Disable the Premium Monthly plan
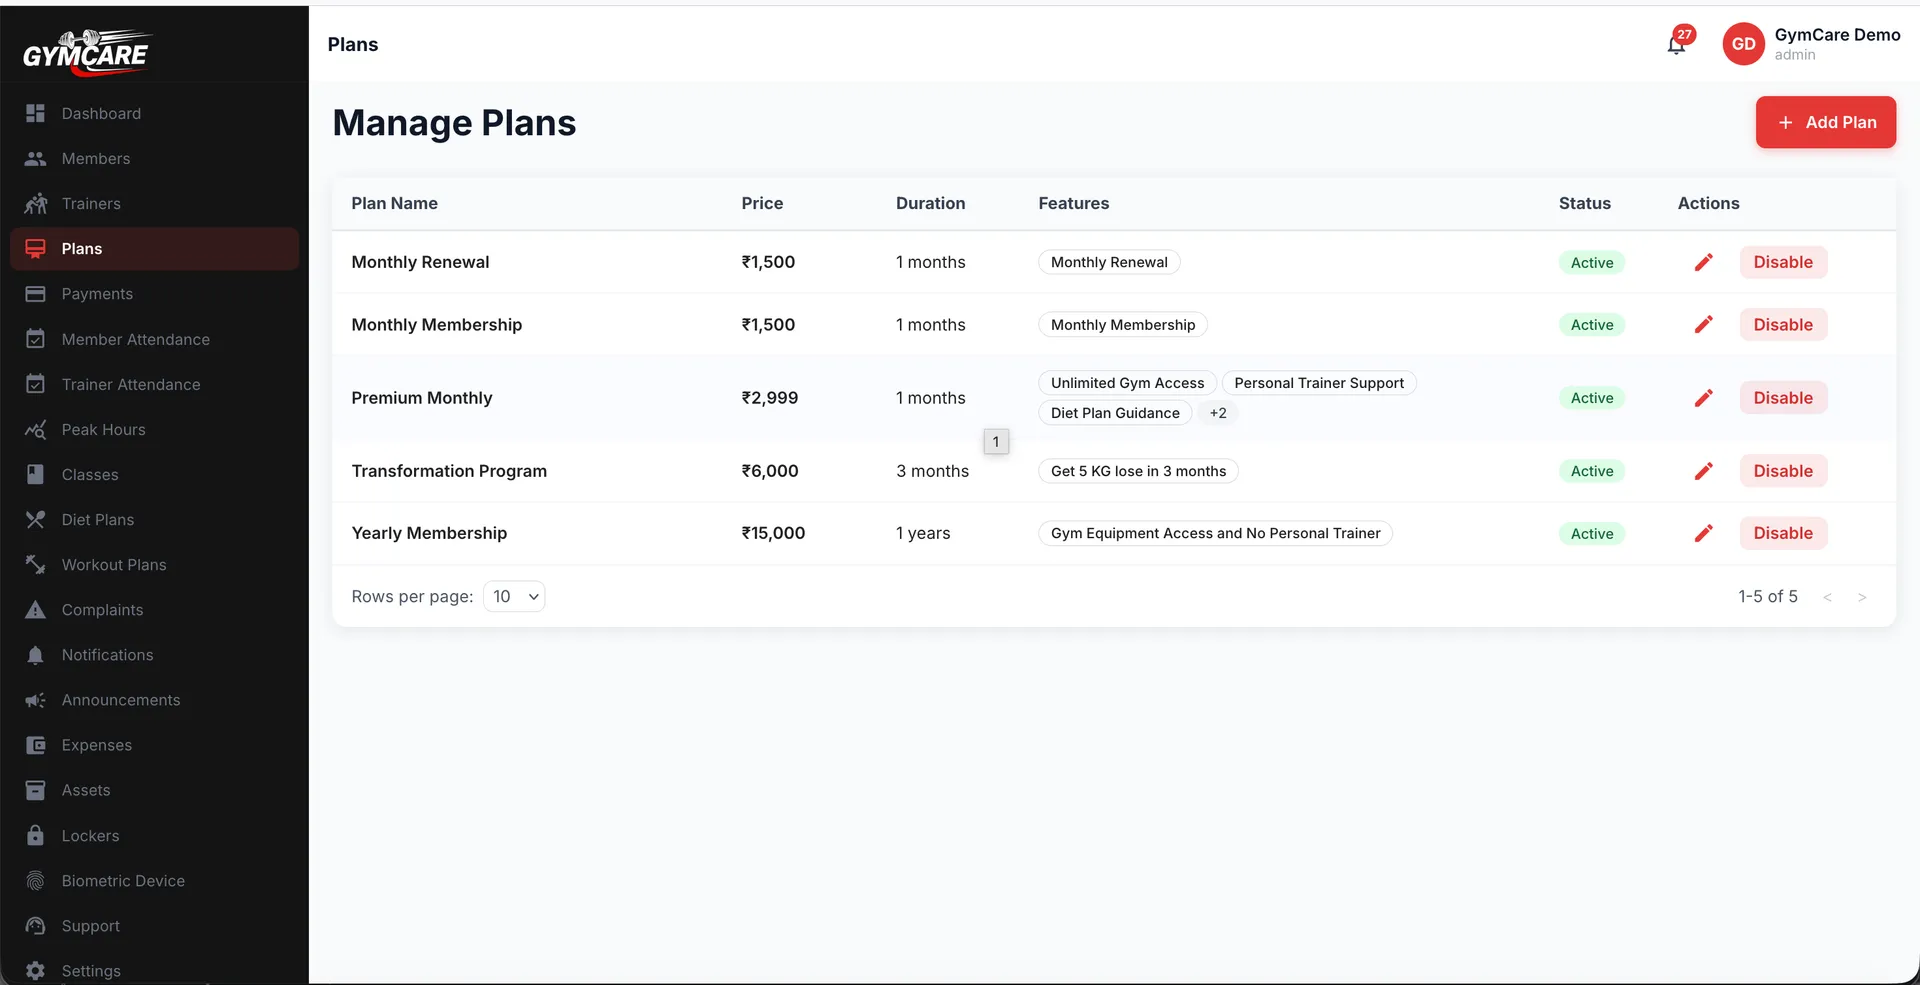This screenshot has width=1920, height=985. 1783,398
